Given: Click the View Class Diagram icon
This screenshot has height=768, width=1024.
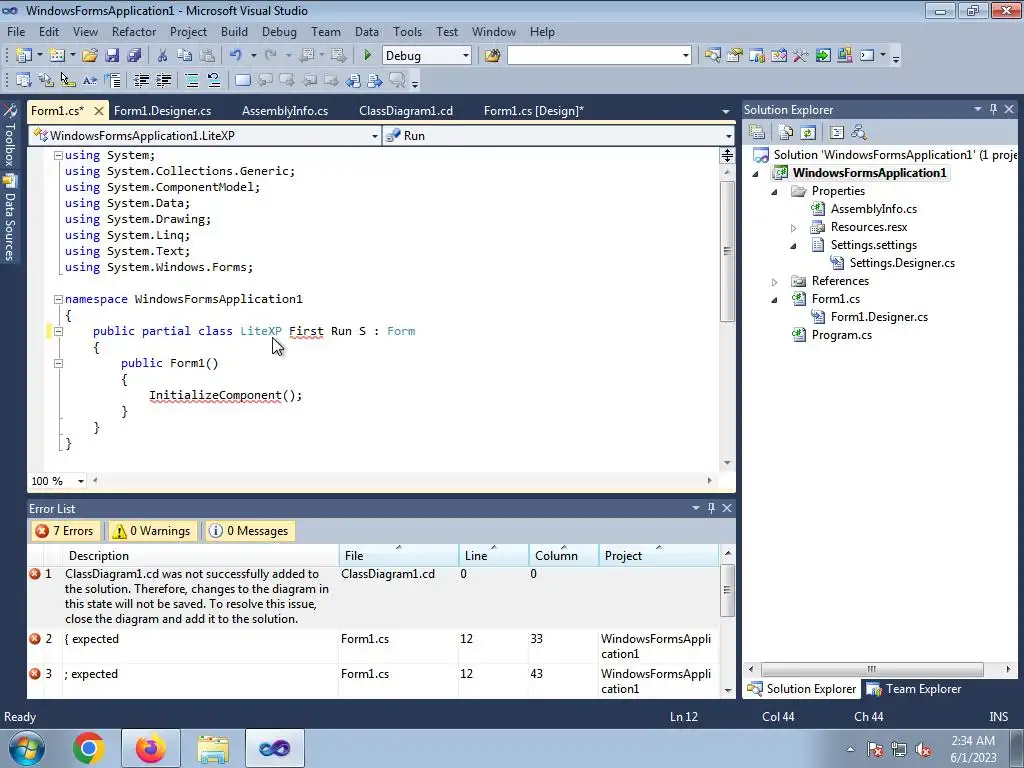Looking at the screenshot, I should pyautogui.click(x=859, y=133).
